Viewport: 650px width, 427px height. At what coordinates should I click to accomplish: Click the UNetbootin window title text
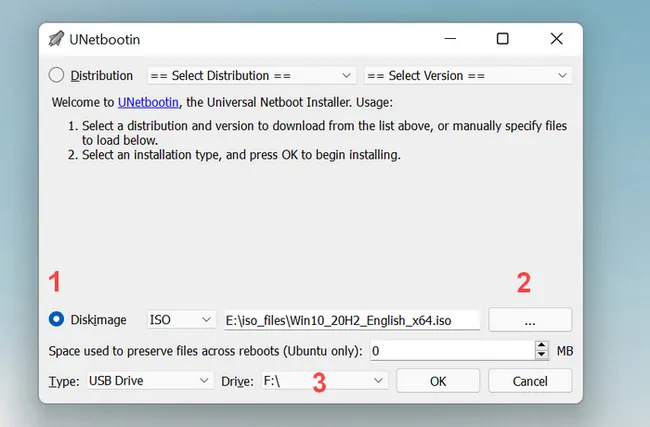pyautogui.click(x=104, y=39)
